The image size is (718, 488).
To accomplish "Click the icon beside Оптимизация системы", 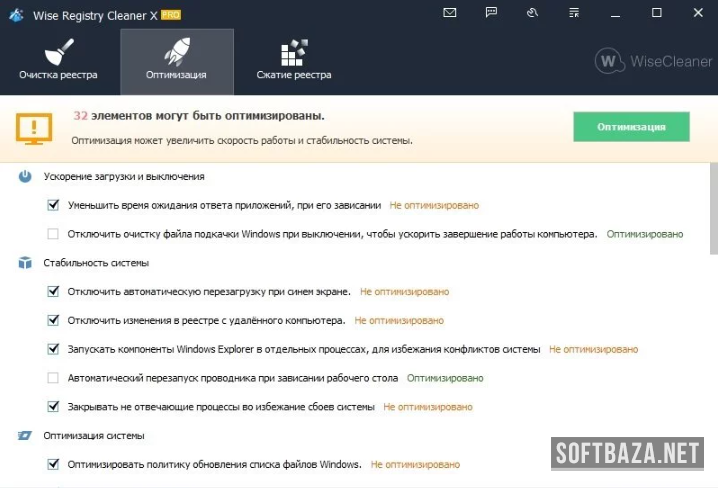I will 25,436.
